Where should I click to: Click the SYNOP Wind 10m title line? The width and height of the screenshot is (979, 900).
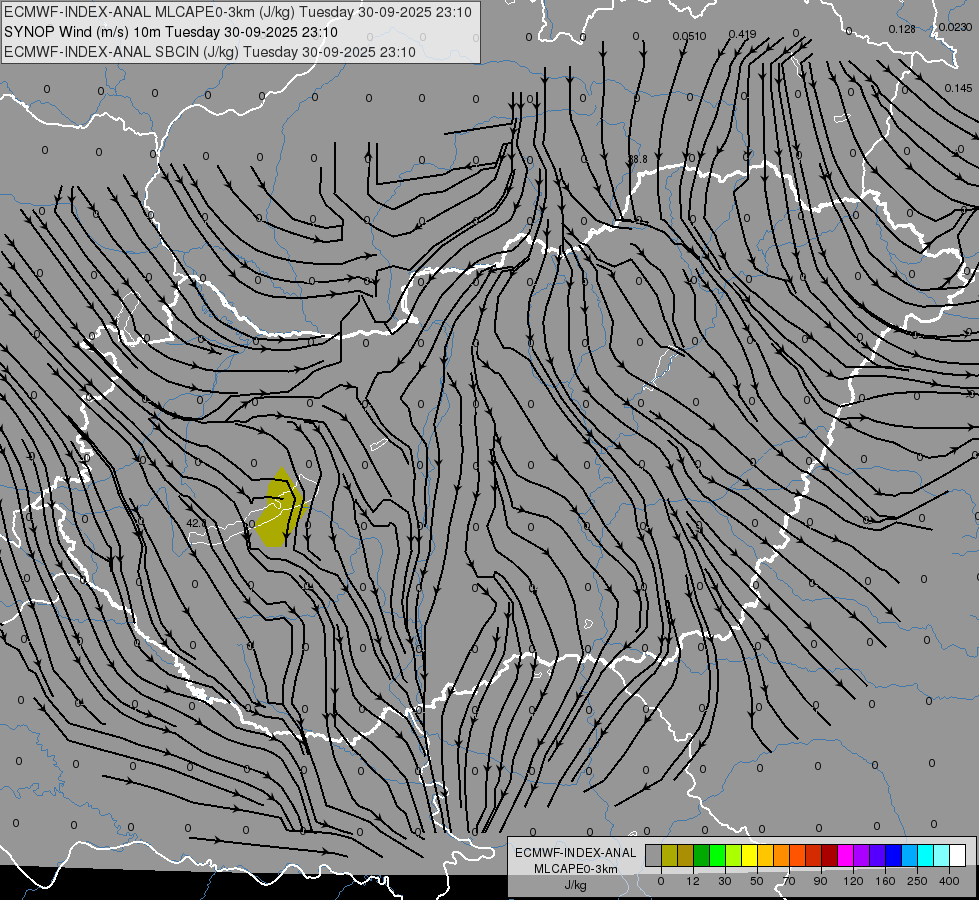(x=170, y=32)
